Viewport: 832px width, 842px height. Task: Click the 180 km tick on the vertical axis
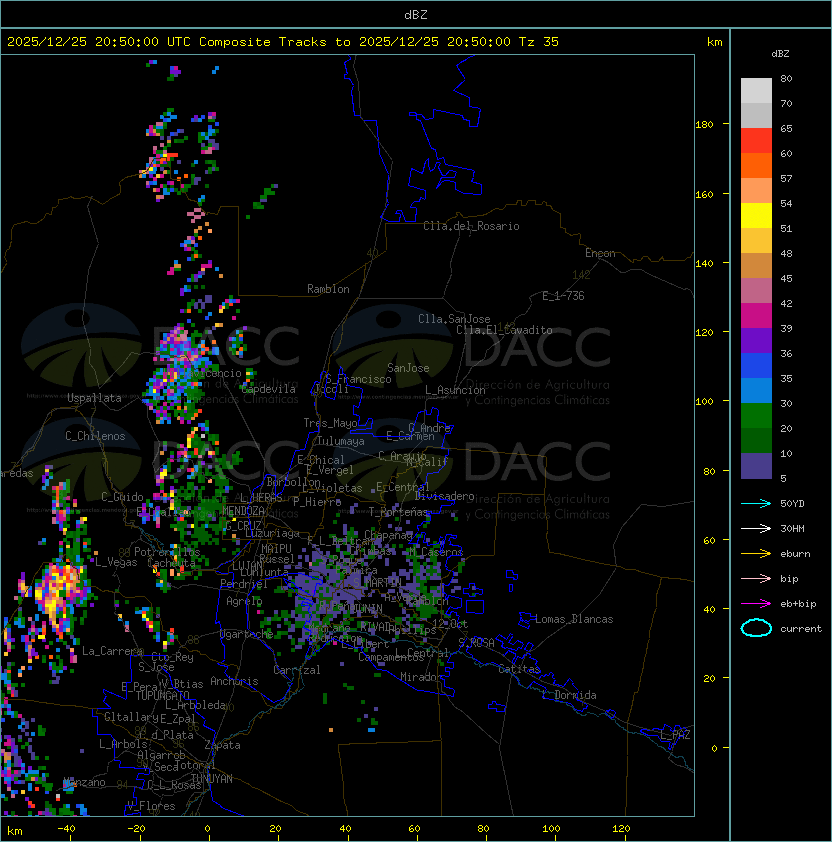click(x=704, y=125)
